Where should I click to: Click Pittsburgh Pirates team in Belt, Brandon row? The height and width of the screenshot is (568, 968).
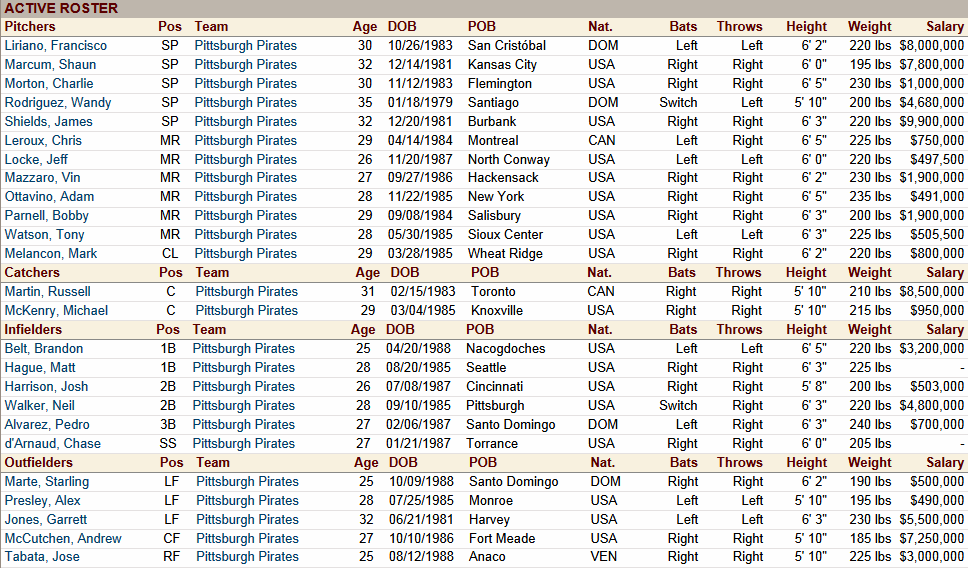244,349
